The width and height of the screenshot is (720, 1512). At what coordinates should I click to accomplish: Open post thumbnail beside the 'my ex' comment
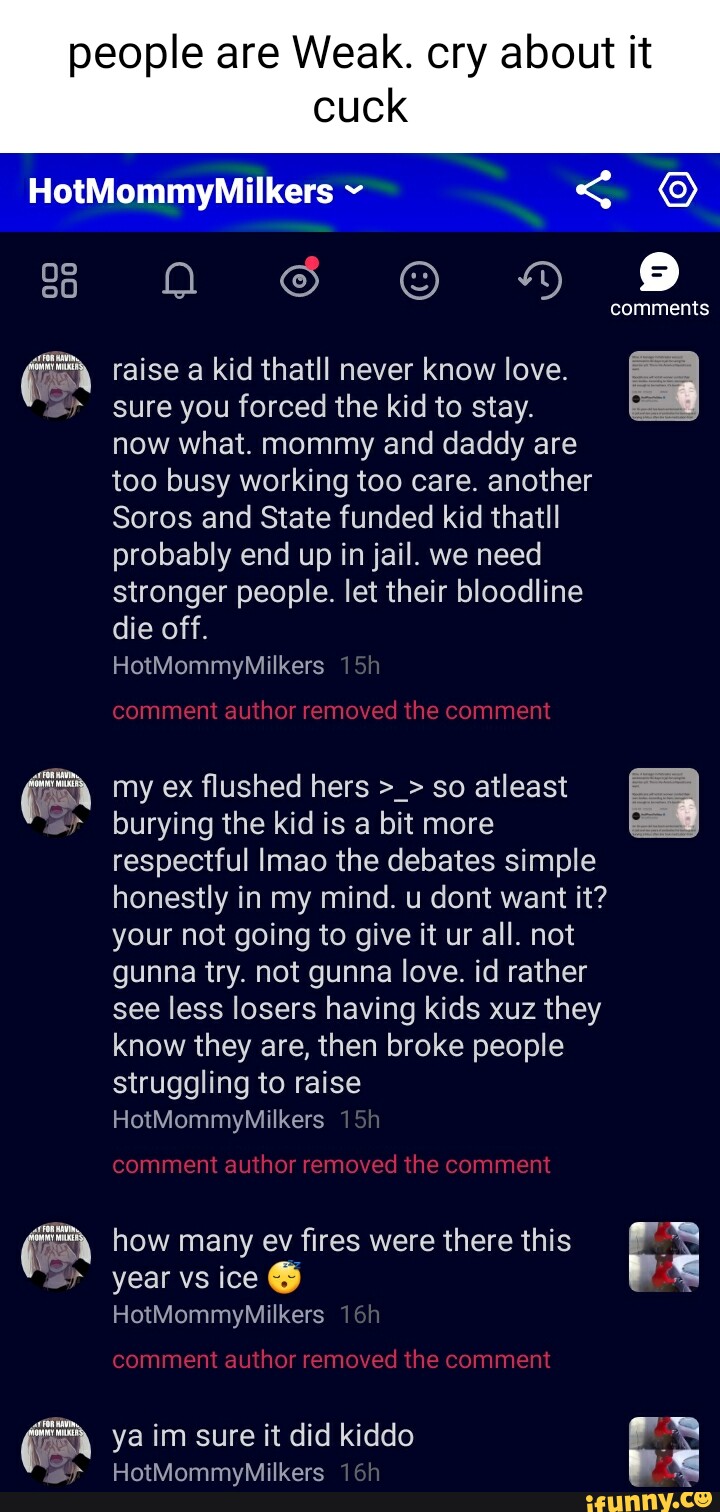tap(663, 803)
